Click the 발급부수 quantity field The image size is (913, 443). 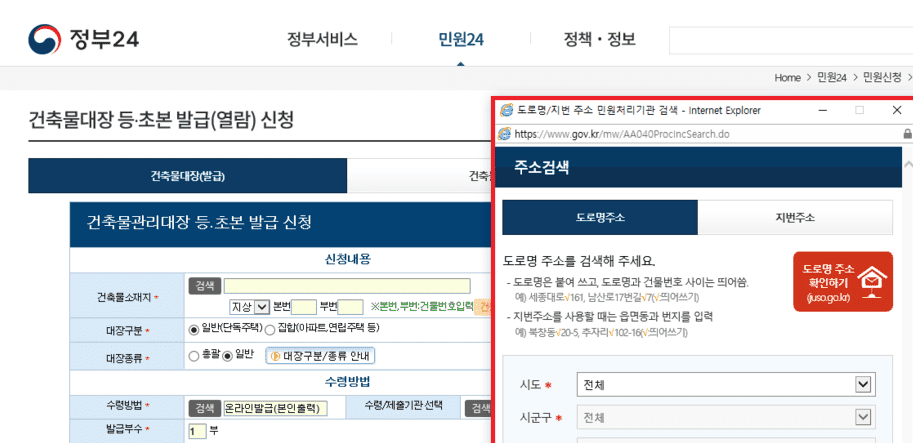click(x=197, y=431)
